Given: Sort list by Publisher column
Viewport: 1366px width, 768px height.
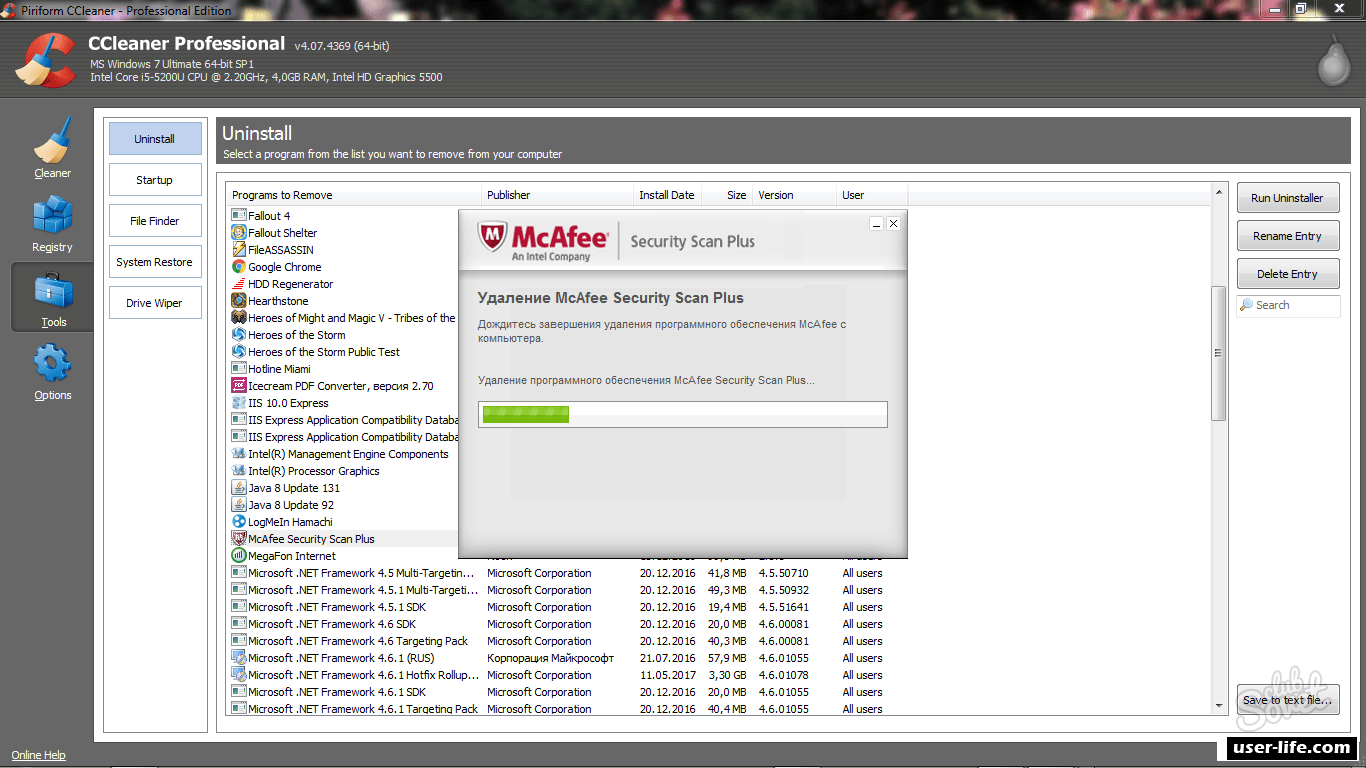Looking at the screenshot, I should coord(558,195).
